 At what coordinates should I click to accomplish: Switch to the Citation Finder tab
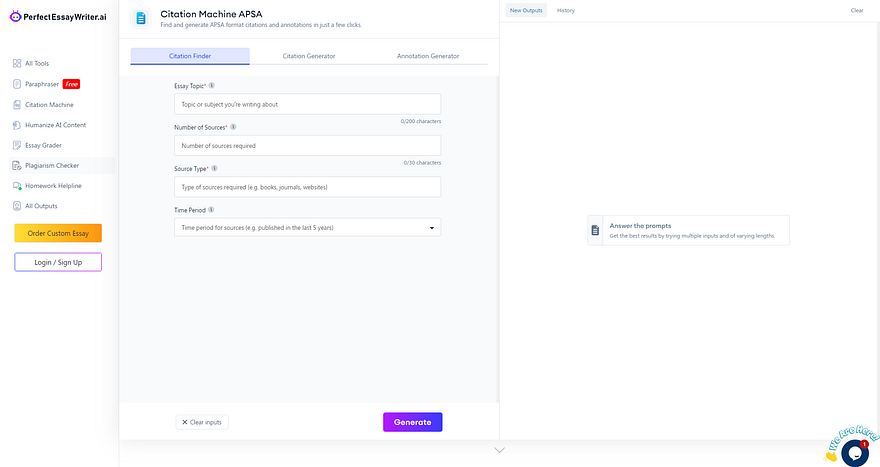pyautogui.click(x=190, y=56)
